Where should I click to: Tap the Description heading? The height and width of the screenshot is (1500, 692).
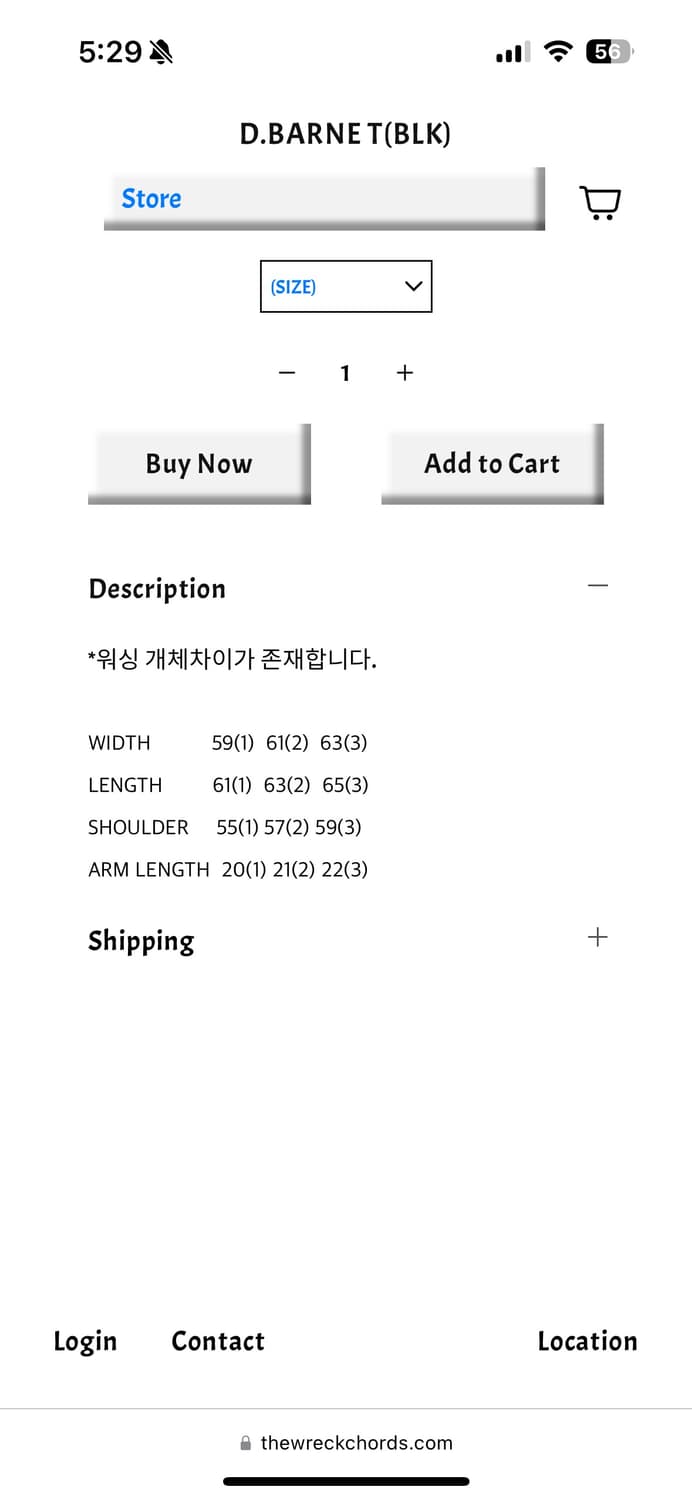click(157, 589)
